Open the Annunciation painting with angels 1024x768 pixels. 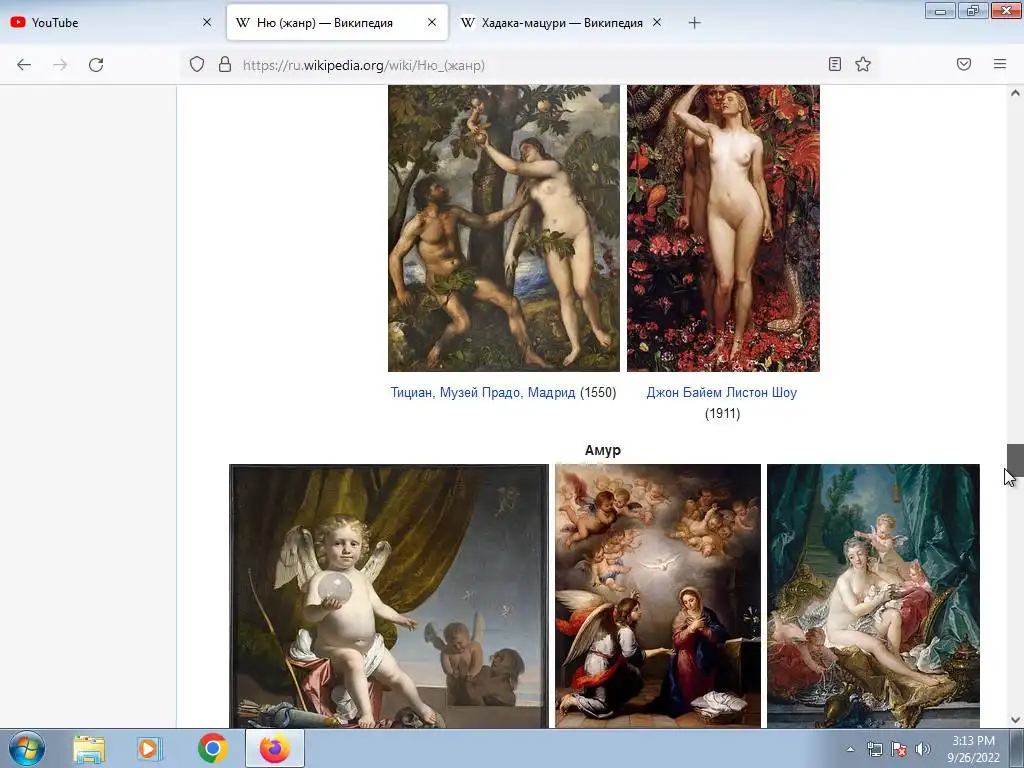click(x=658, y=596)
